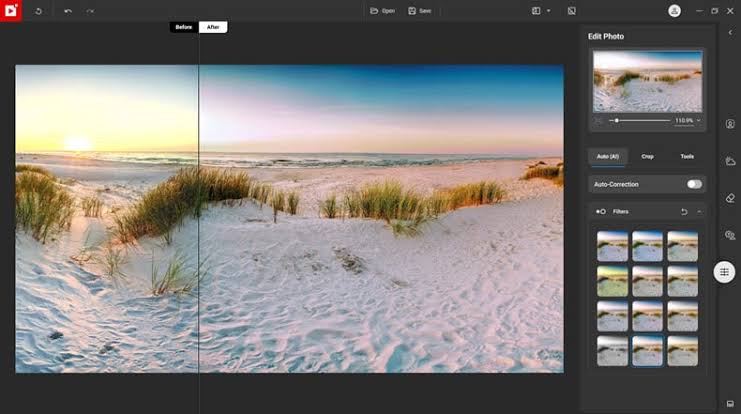Click the zoom slider under the preview
741x414 pixels.
[640, 120]
